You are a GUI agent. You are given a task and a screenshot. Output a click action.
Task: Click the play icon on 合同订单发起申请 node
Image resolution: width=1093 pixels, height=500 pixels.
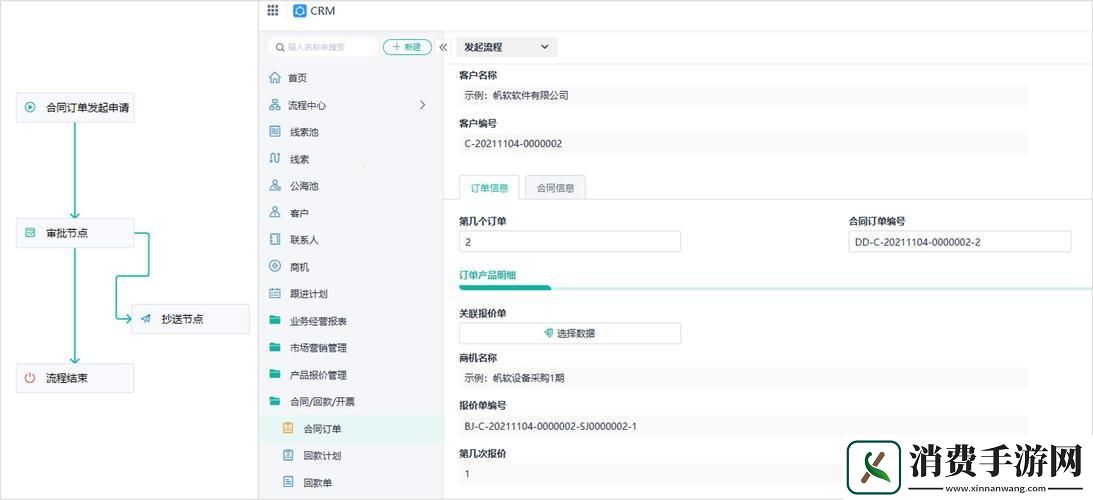(30, 107)
